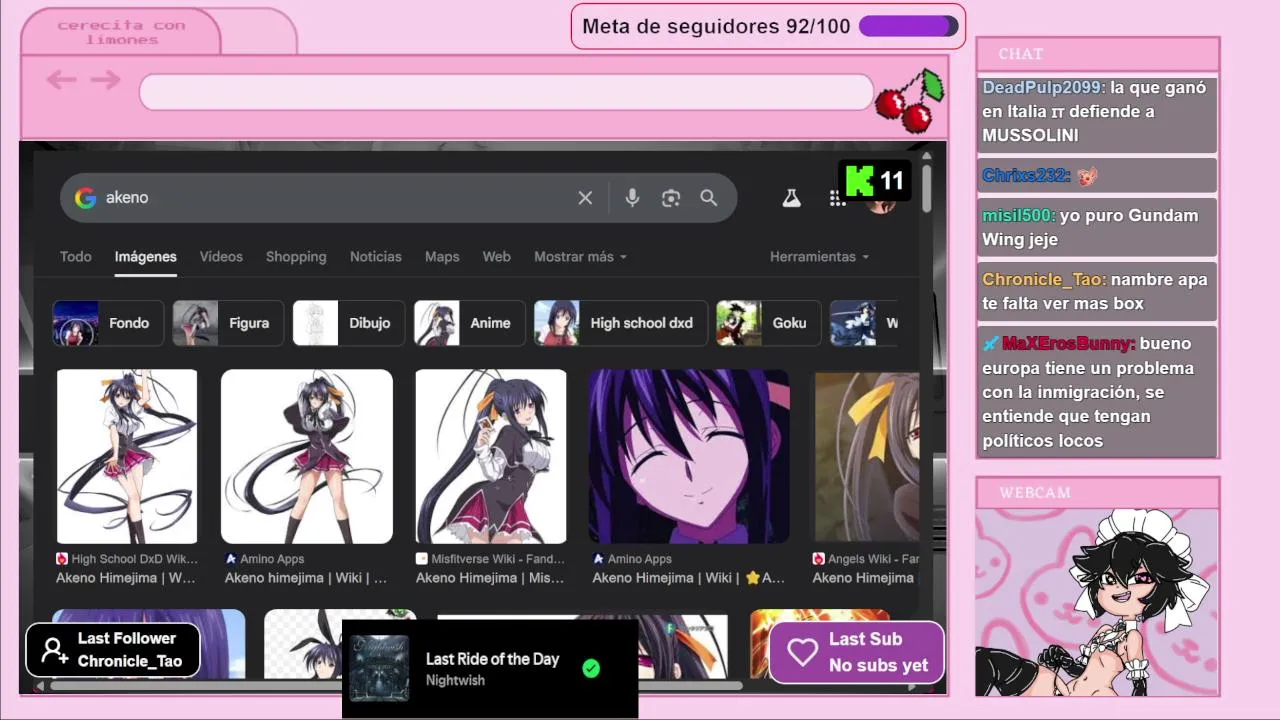The height and width of the screenshot is (720, 1280).
Task: Click the browser vertical scrollbar
Action: [x=927, y=187]
